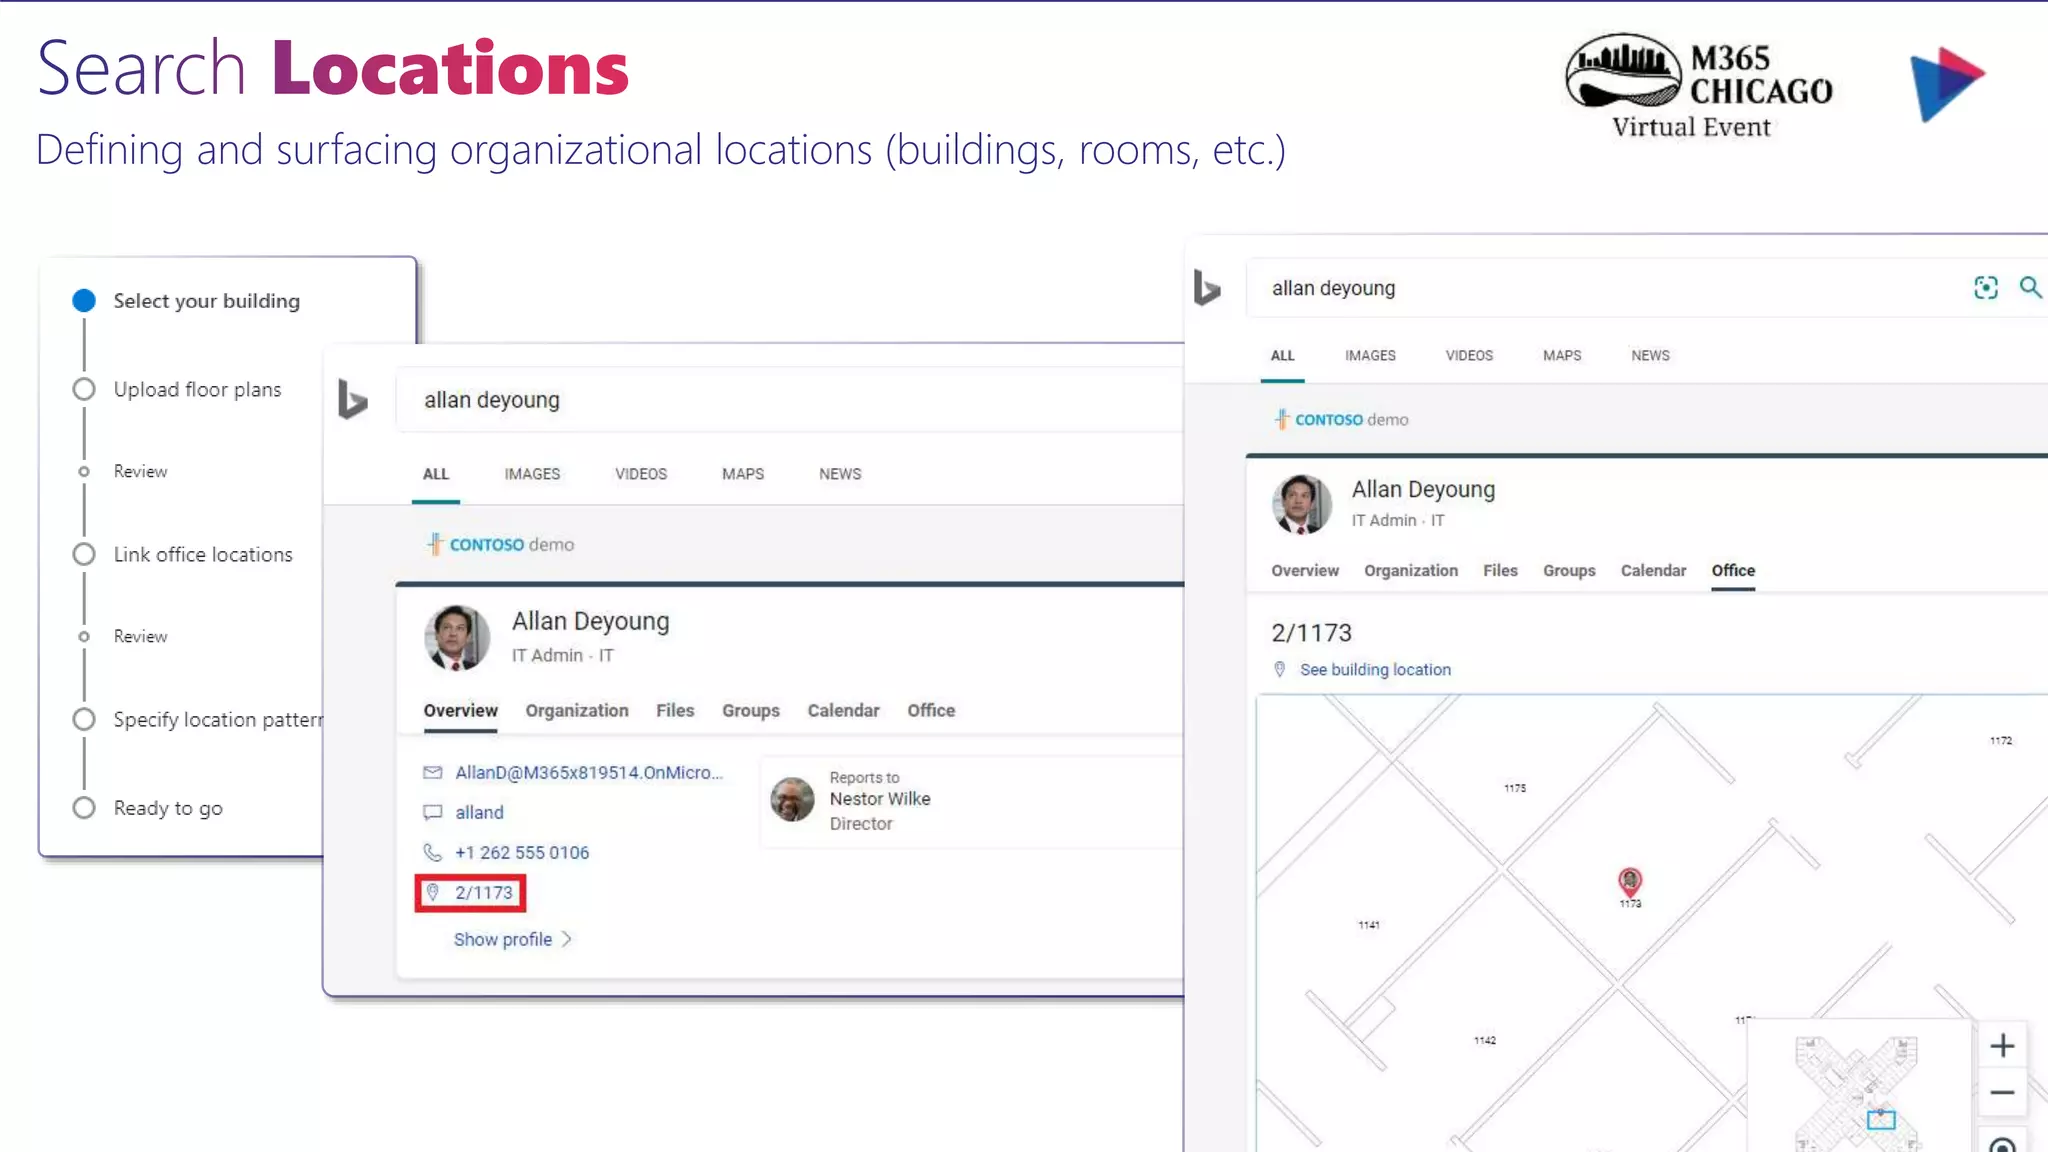Click the email envelope icon in Overview

(x=432, y=772)
